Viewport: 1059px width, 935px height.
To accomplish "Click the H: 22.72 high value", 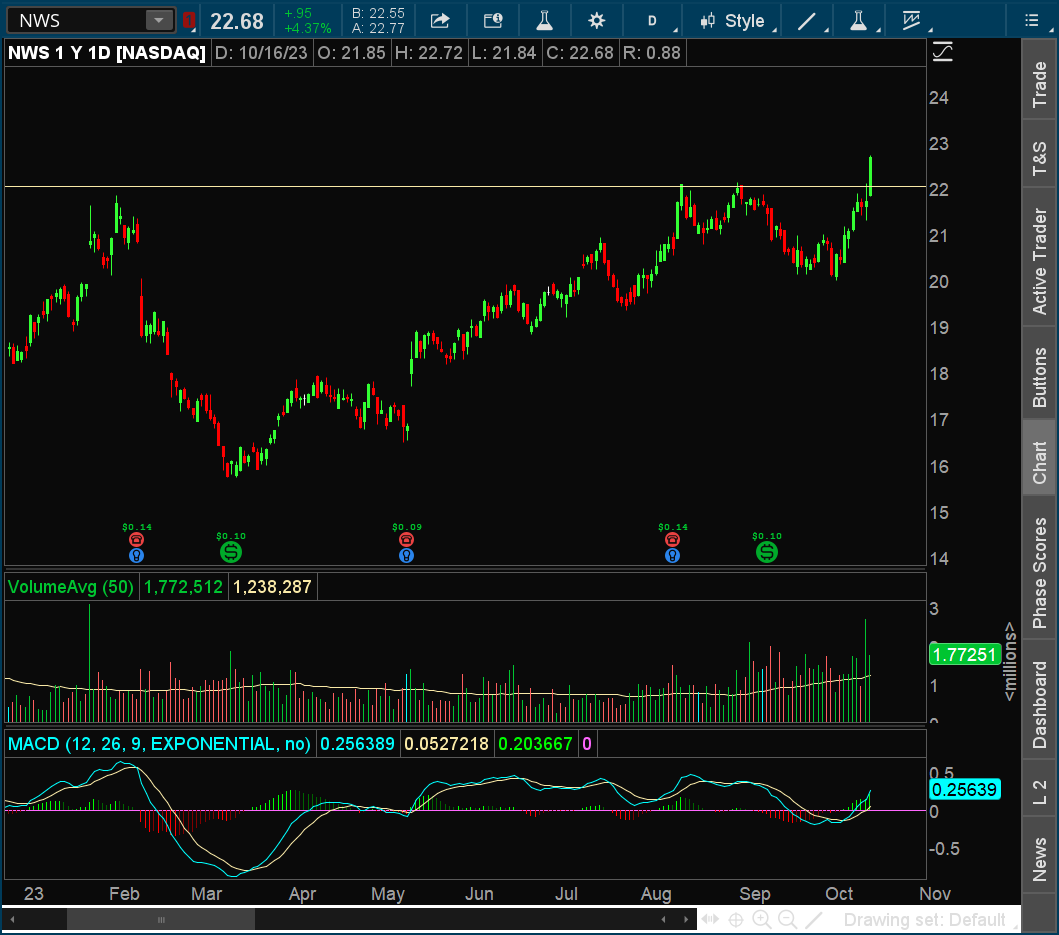I will pos(429,53).
